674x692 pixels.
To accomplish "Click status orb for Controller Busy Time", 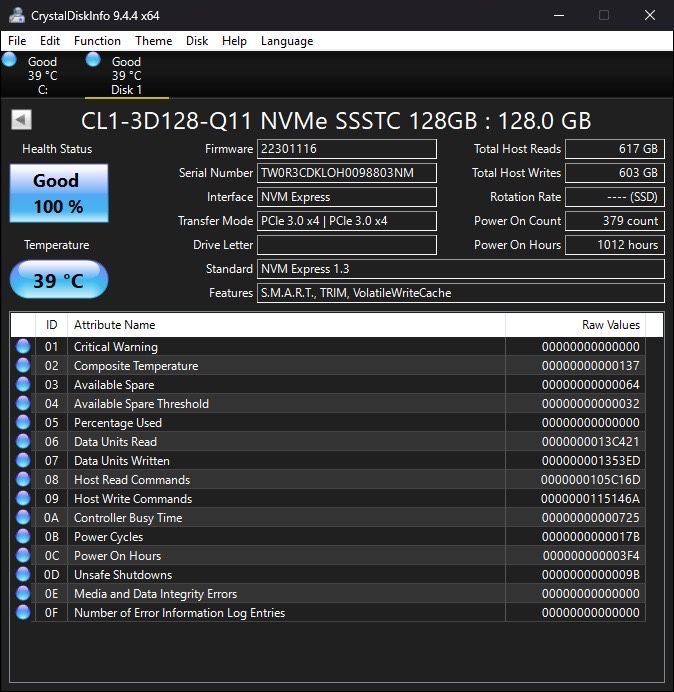I will 23,517.
